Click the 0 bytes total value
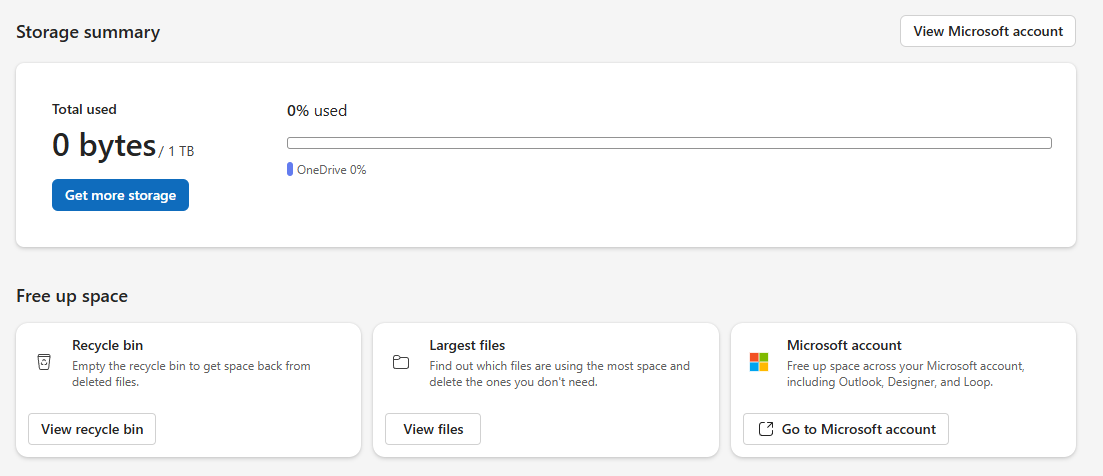The image size is (1103, 476). point(103,145)
